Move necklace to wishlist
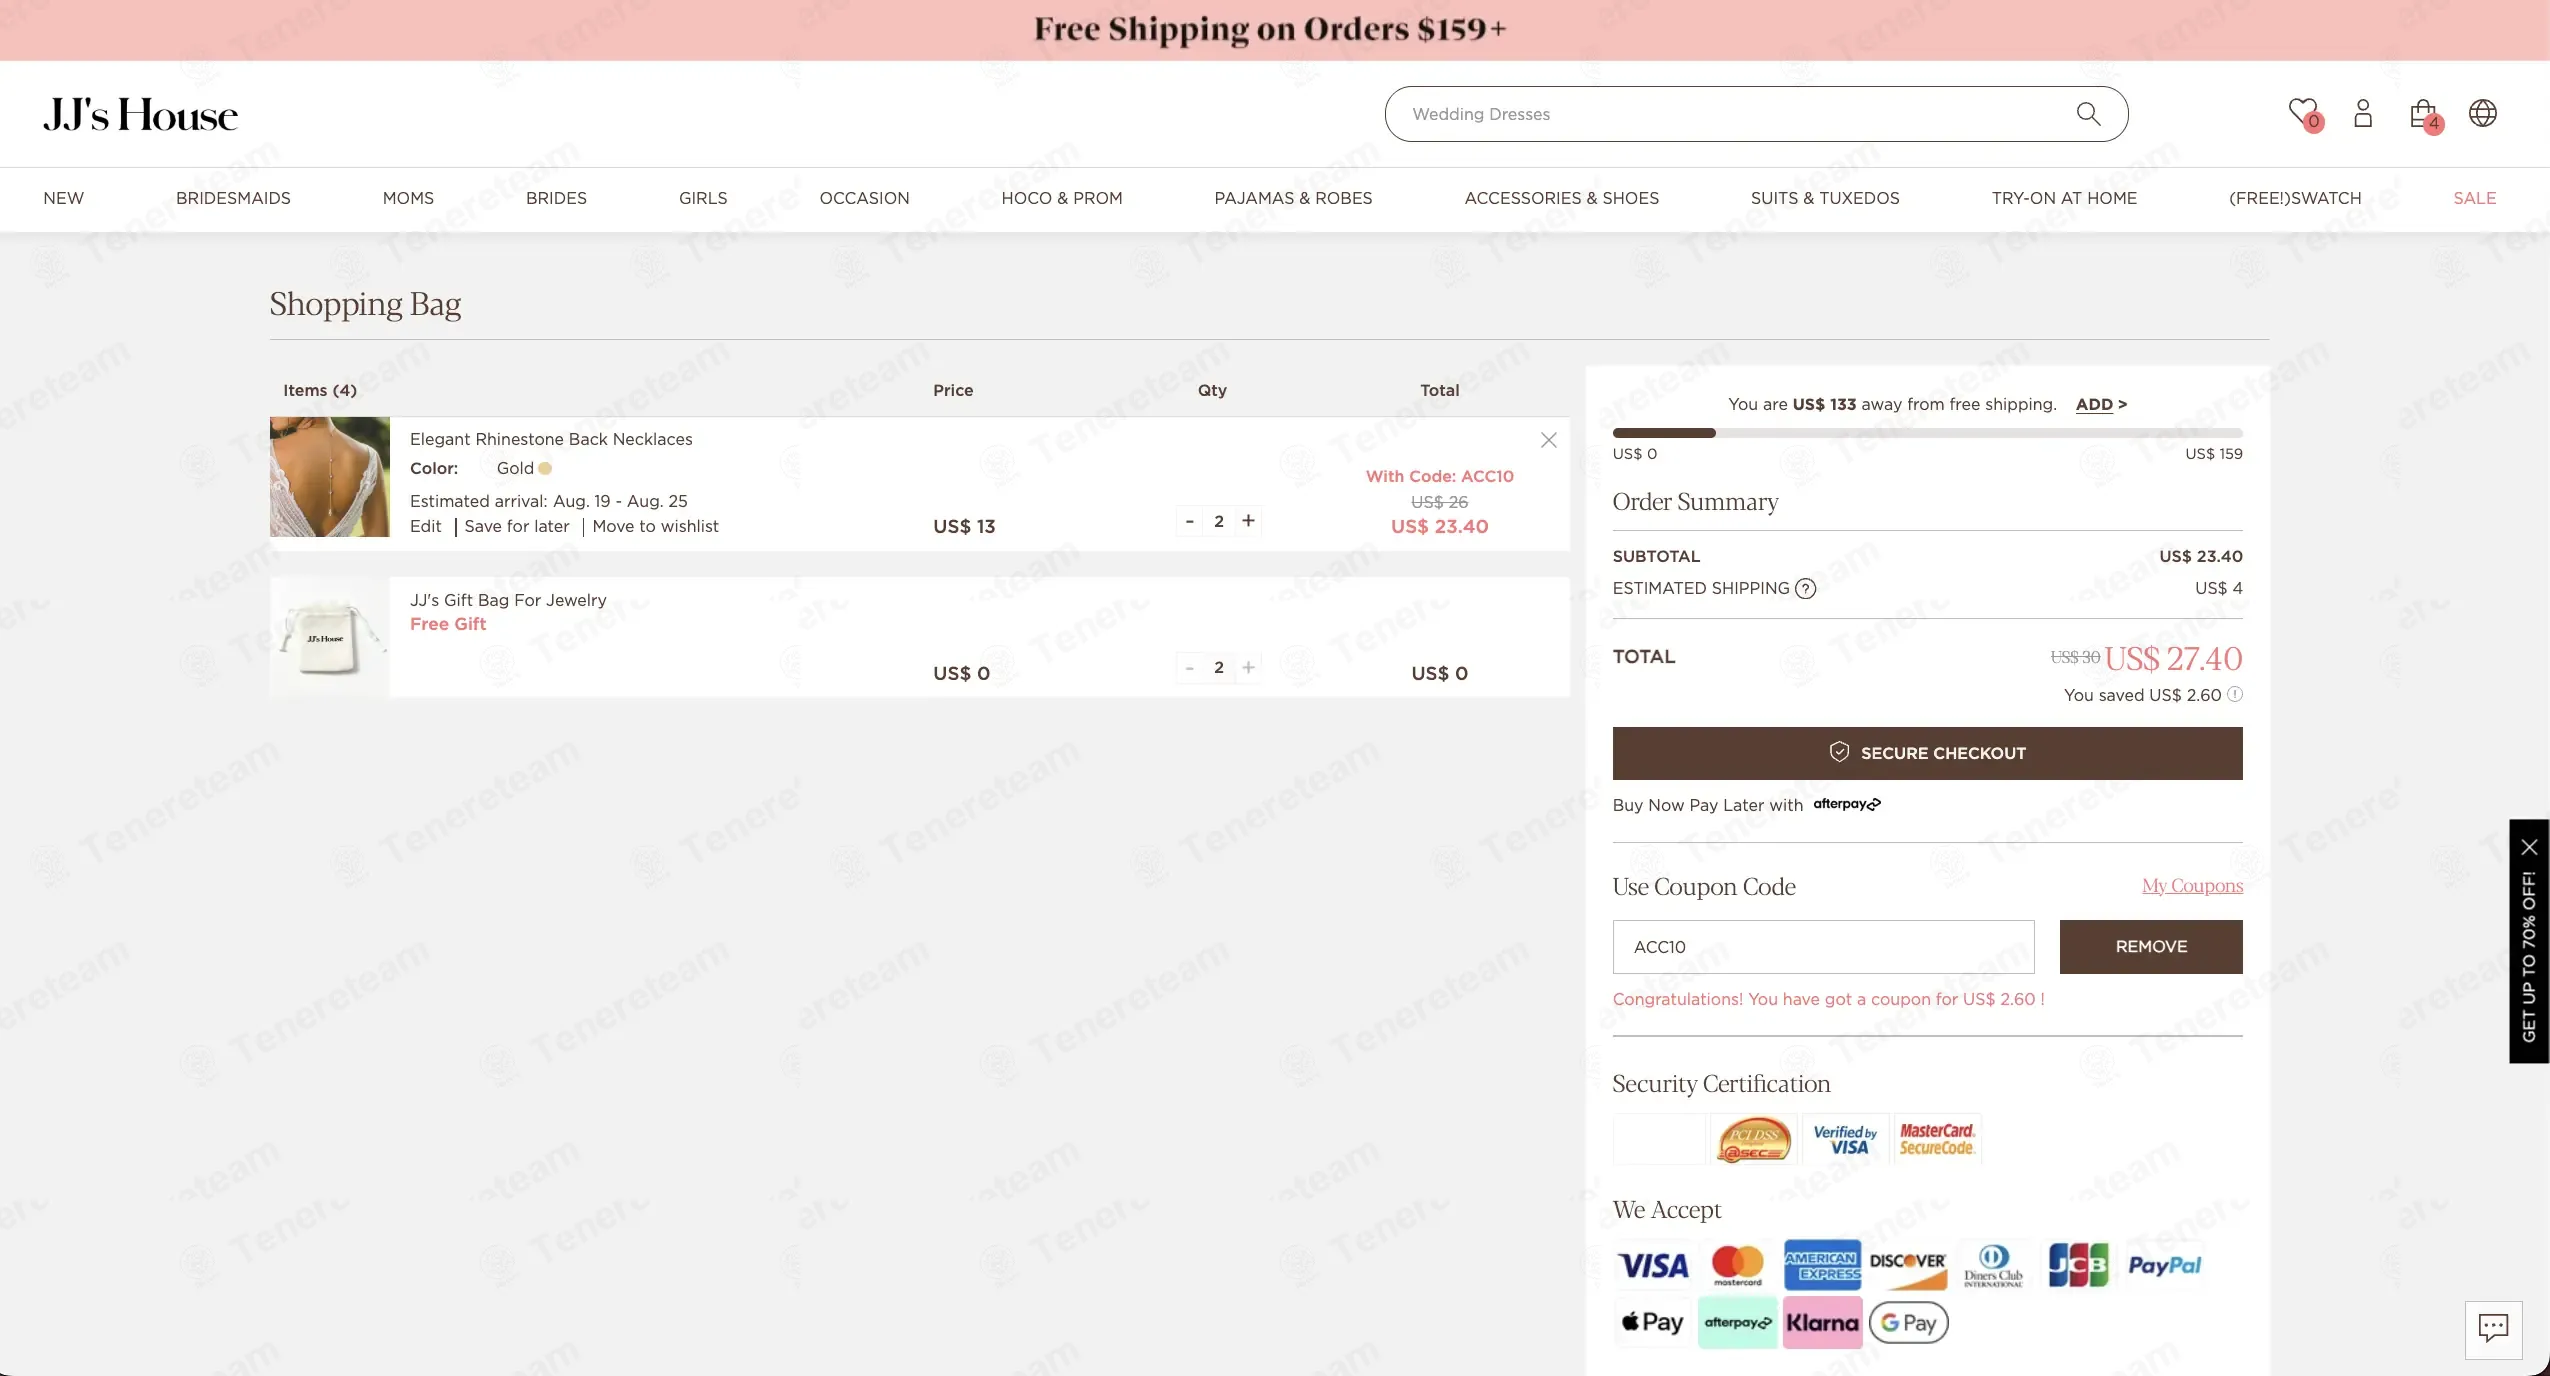This screenshot has height=1376, width=2550. [x=655, y=527]
